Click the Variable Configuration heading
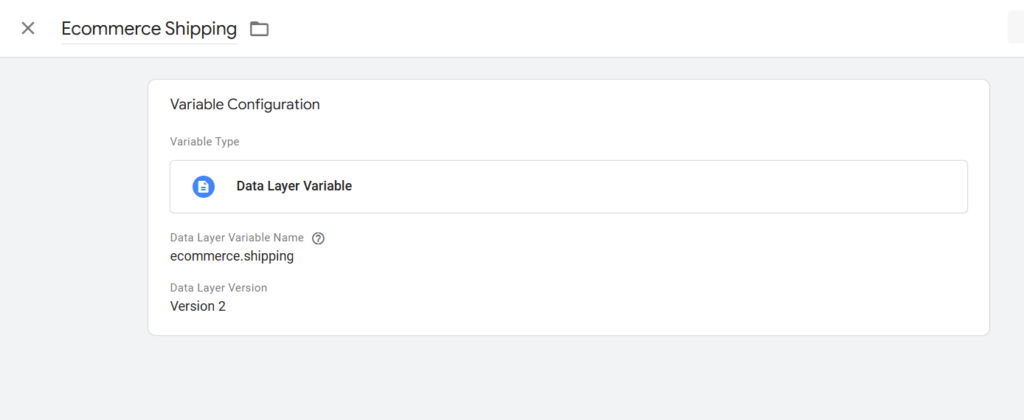 pyautogui.click(x=245, y=104)
